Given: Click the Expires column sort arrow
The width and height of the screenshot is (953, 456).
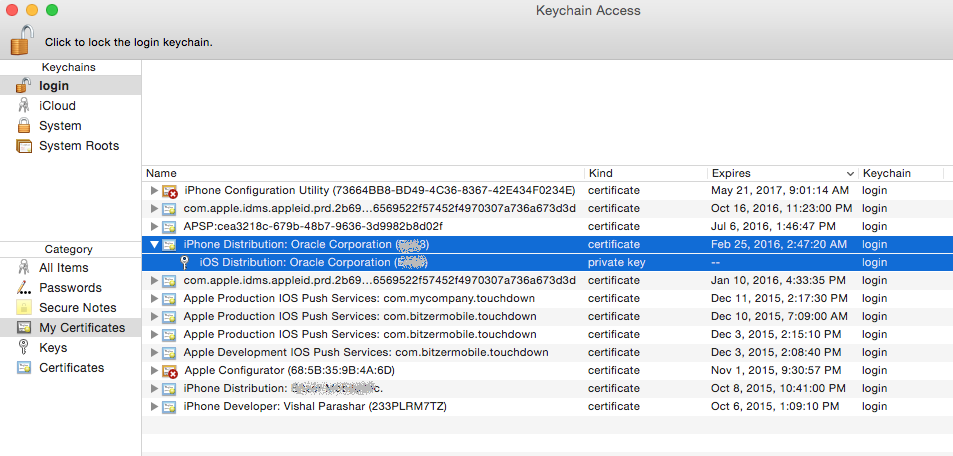Looking at the screenshot, I should click(x=850, y=174).
